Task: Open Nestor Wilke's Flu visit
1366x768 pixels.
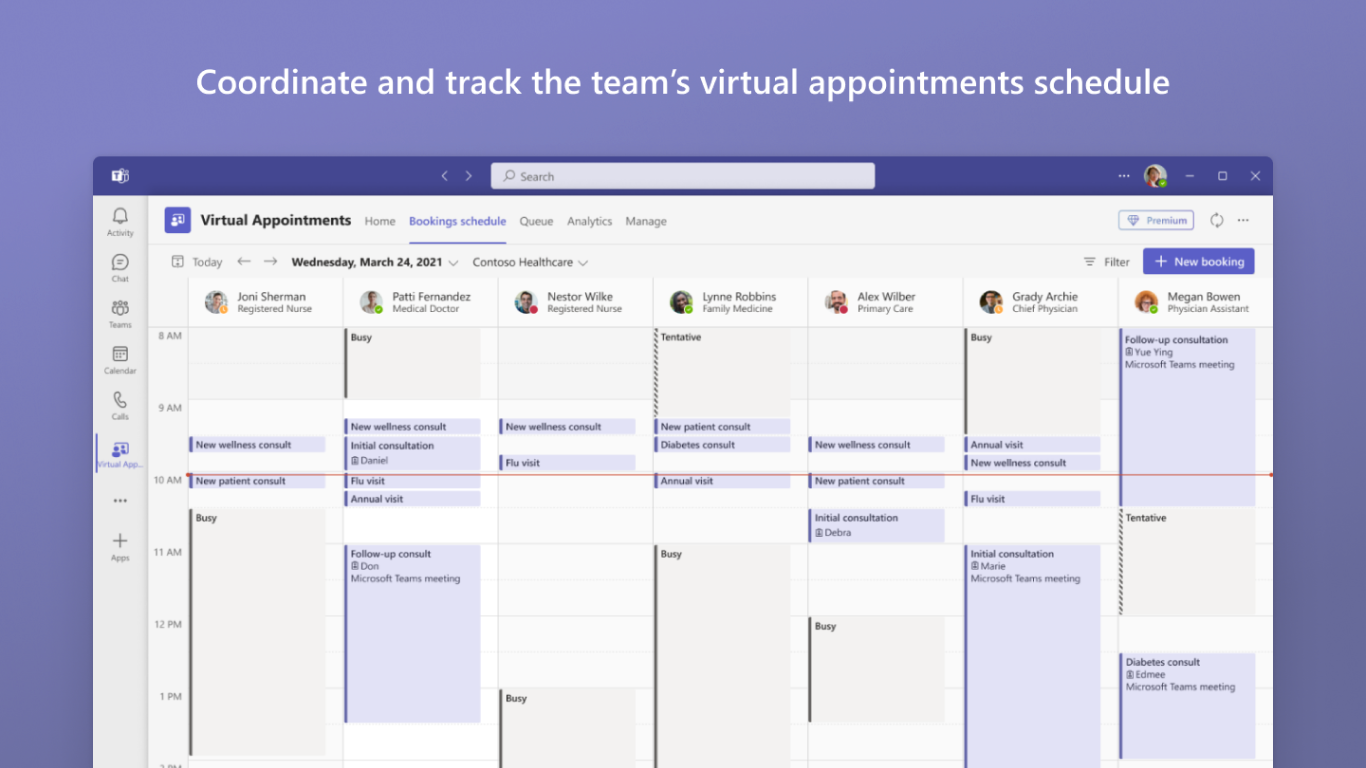Action: click(x=567, y=463)
